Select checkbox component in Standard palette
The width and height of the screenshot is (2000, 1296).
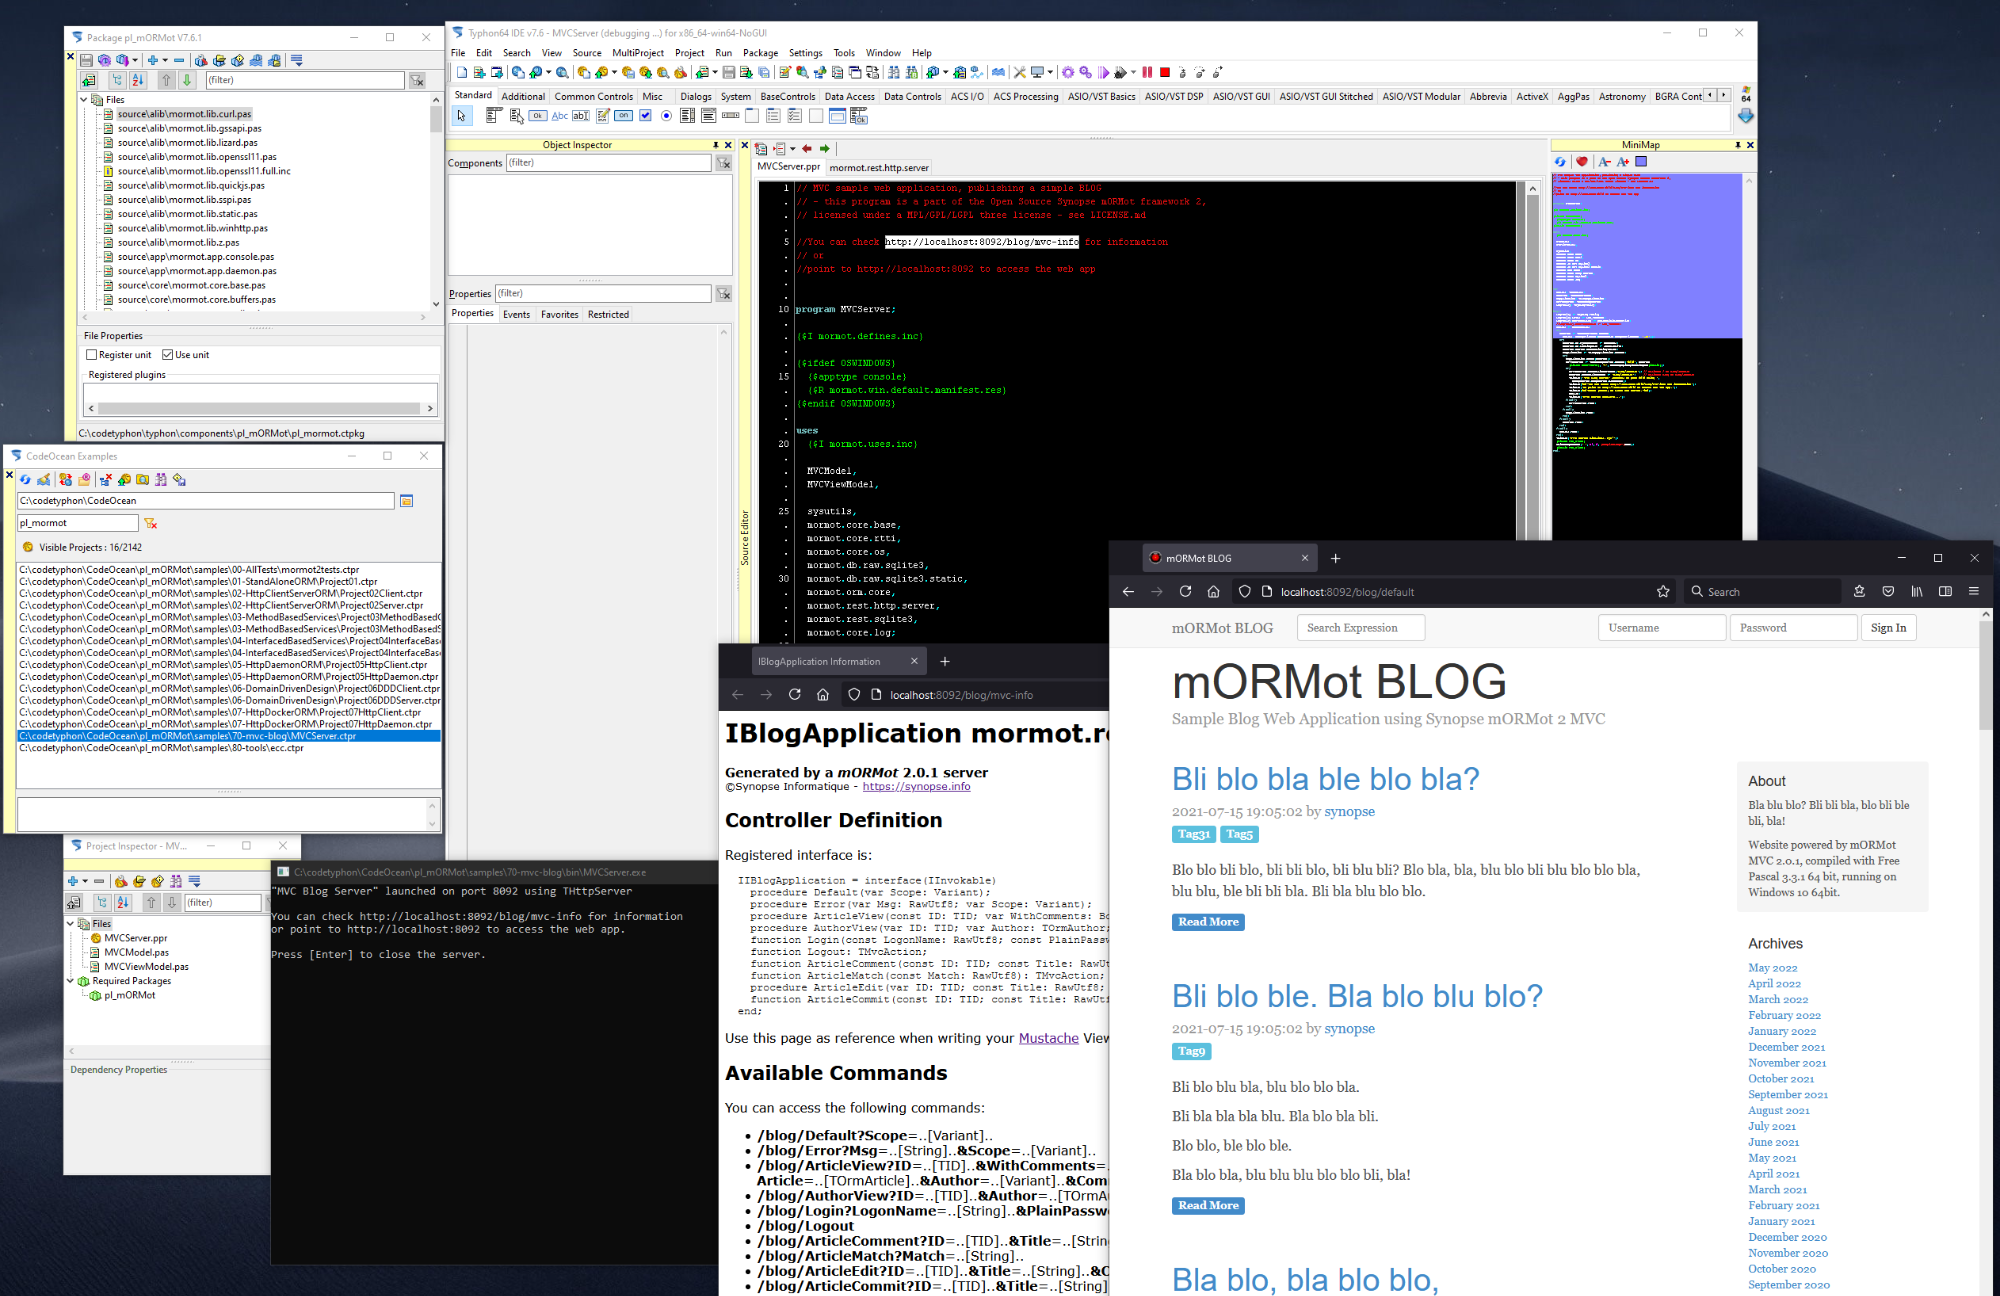(646, 116)
